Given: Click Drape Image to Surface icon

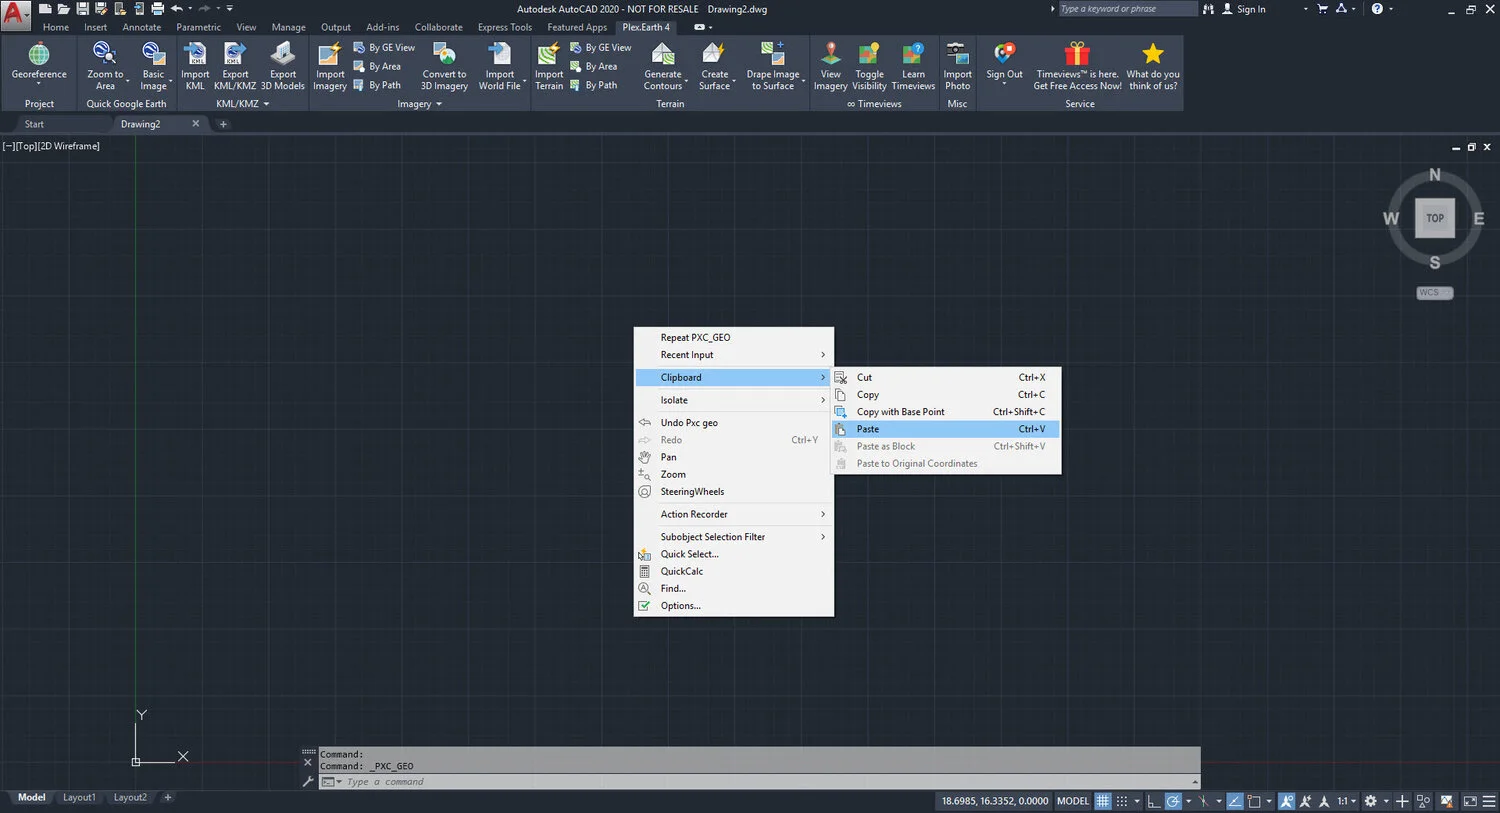Looking at the screenshot, I should 772,53.
